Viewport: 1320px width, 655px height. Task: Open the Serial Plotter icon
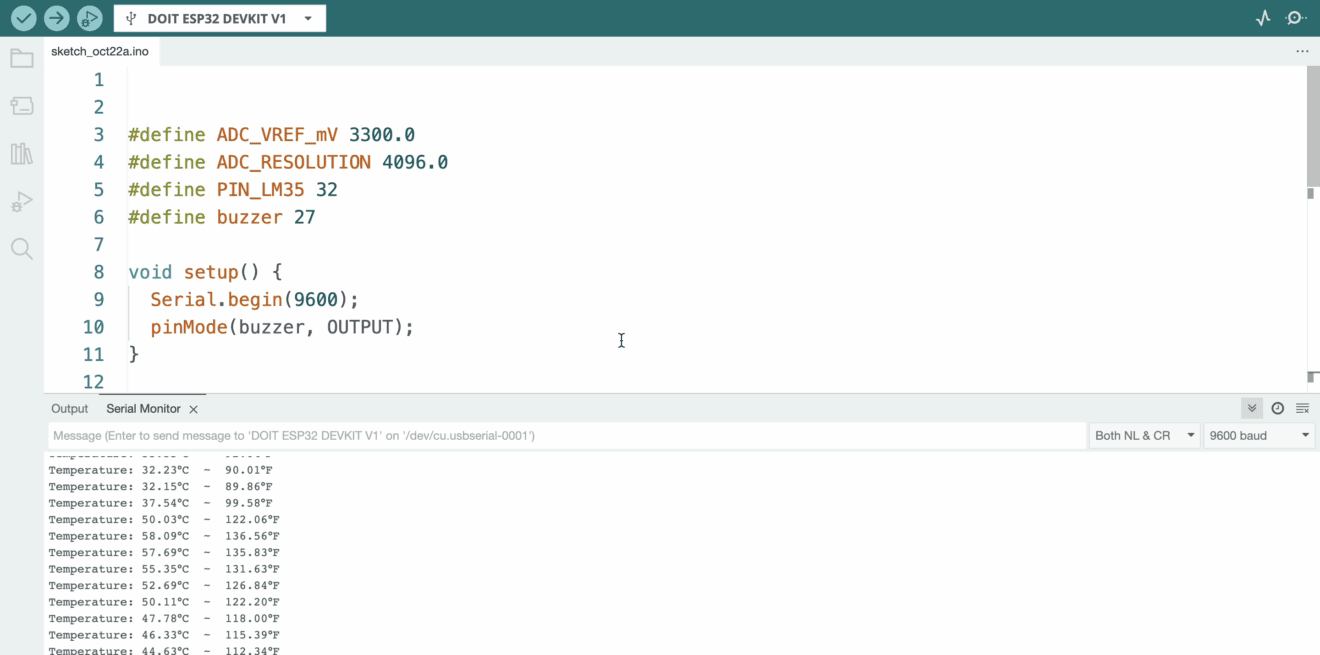[x=1263, y=18]
